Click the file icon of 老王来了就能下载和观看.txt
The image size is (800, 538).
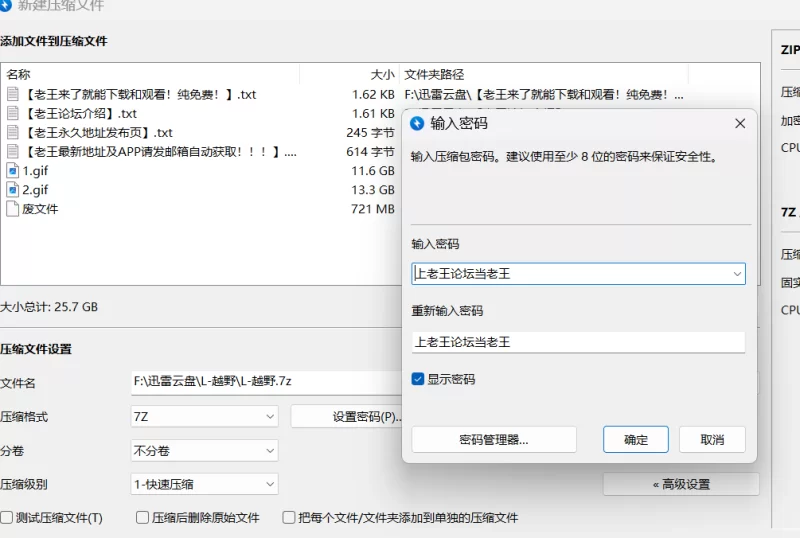(x=13, y=94)
